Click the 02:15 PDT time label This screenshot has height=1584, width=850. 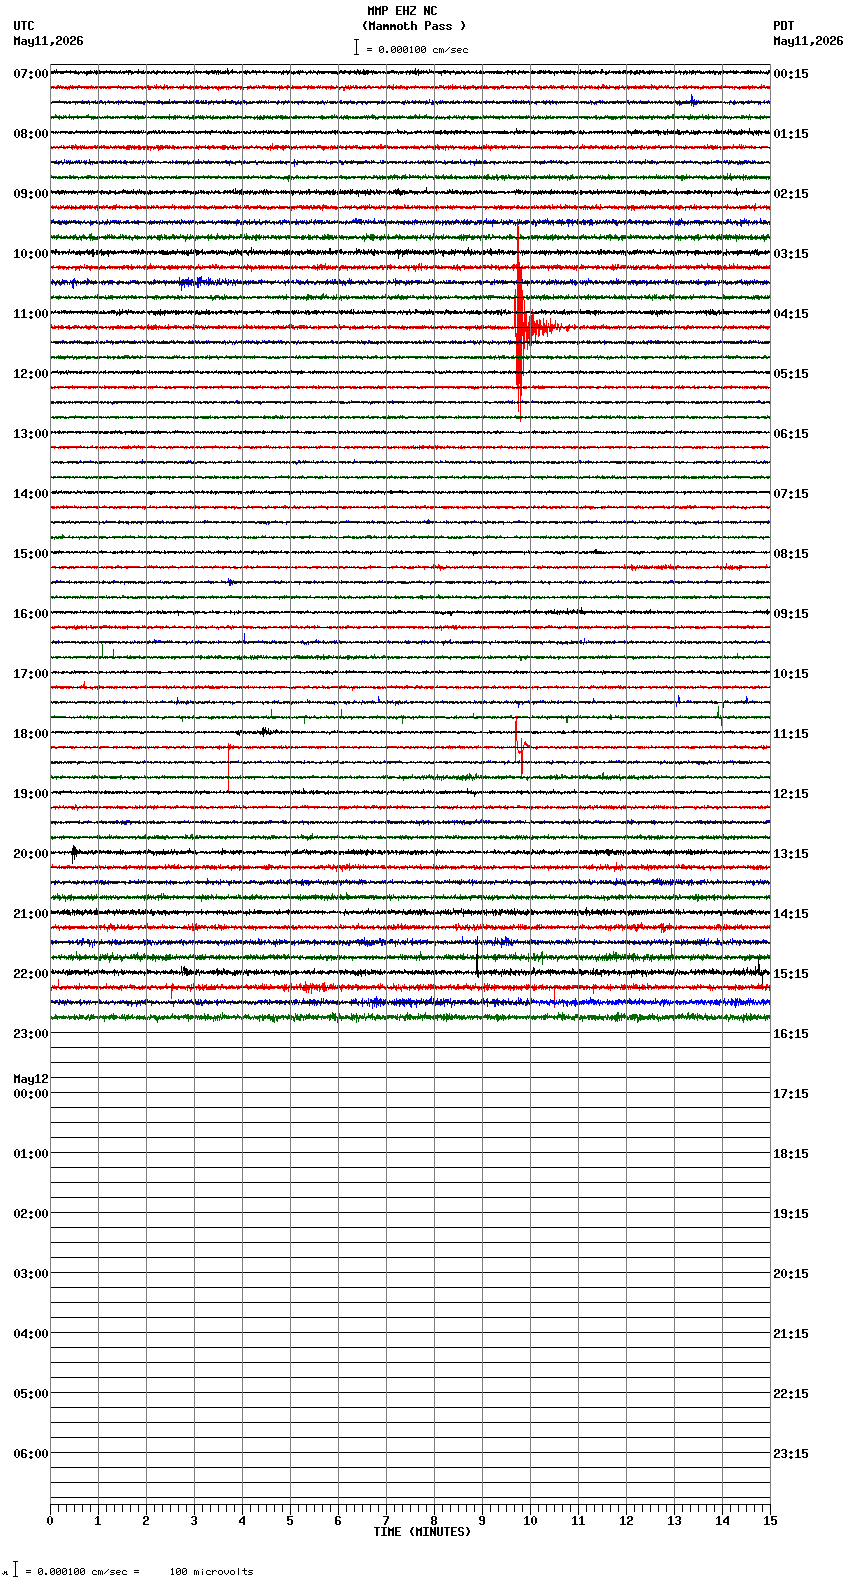pyautogui.click(x=791, y=194)
